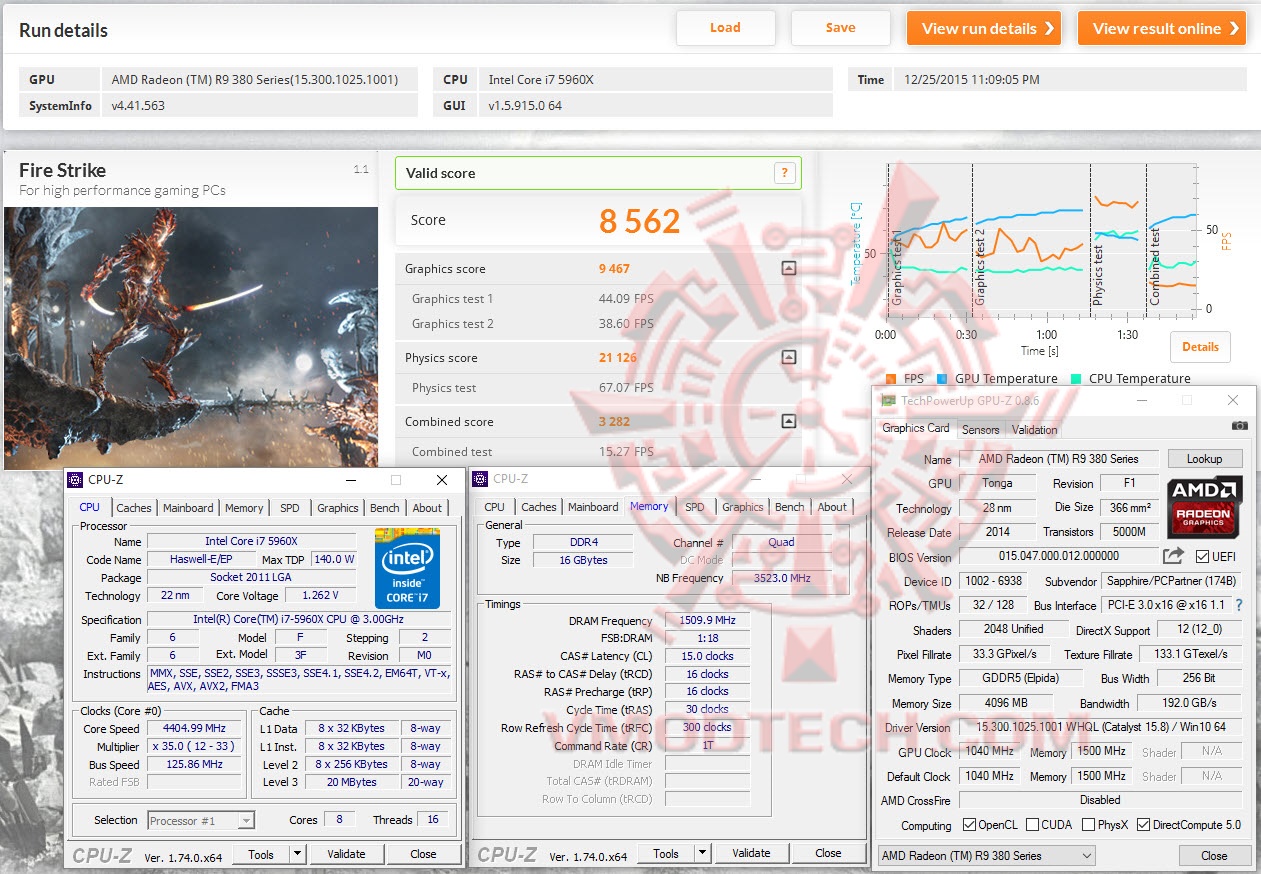The height and width of the screenshot is (874, 1261).
Task: Click the Bandwidth value 192.0 GB/s
Action: [x=1190, y=703]
